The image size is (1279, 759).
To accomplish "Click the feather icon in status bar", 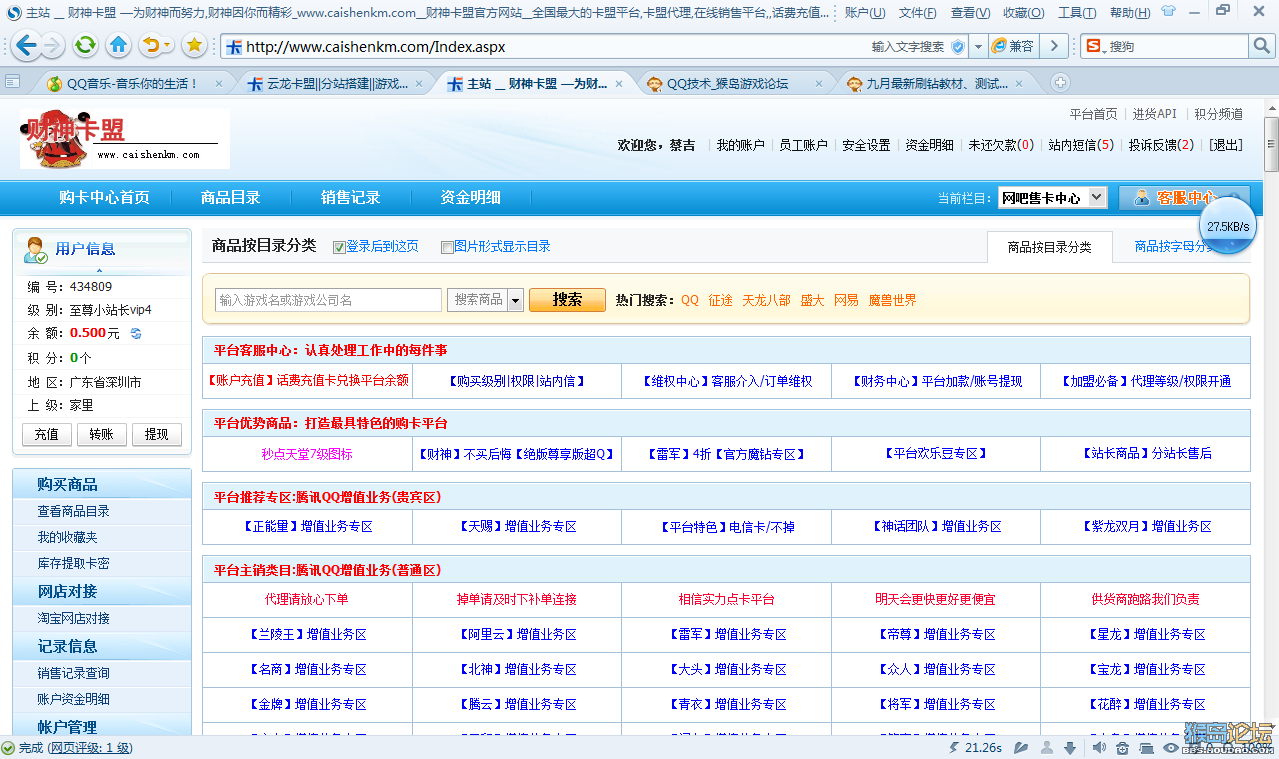I will click(x=1021, y=747).
